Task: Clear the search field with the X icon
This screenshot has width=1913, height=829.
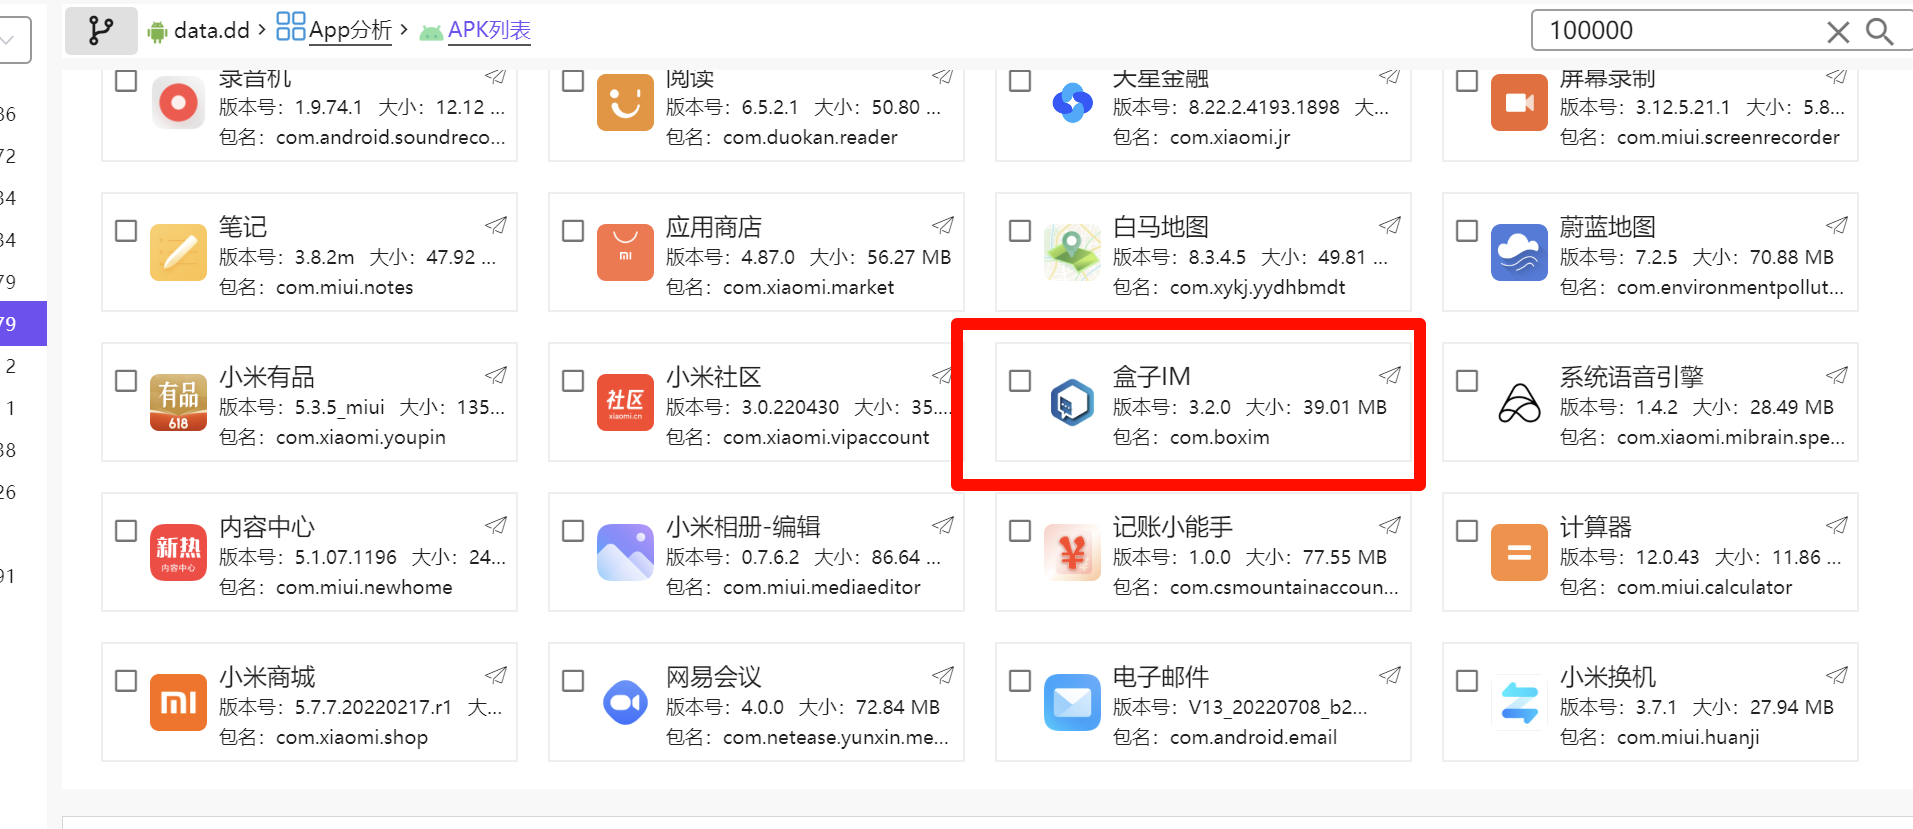Action: point(1838,32)
